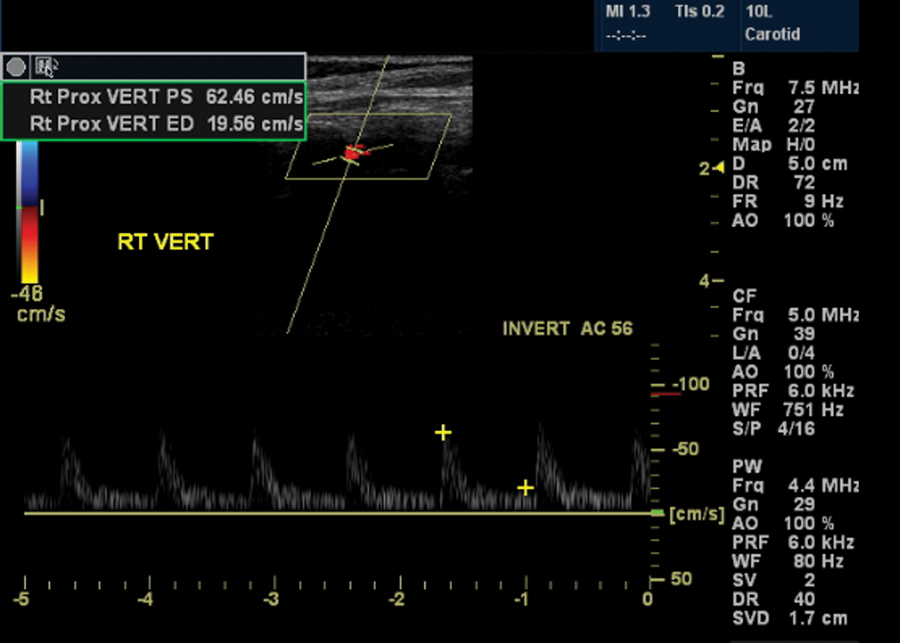900x643 pixels.
Task: Click the green baseline marker on velocity scale
Action: pos(657,513)
